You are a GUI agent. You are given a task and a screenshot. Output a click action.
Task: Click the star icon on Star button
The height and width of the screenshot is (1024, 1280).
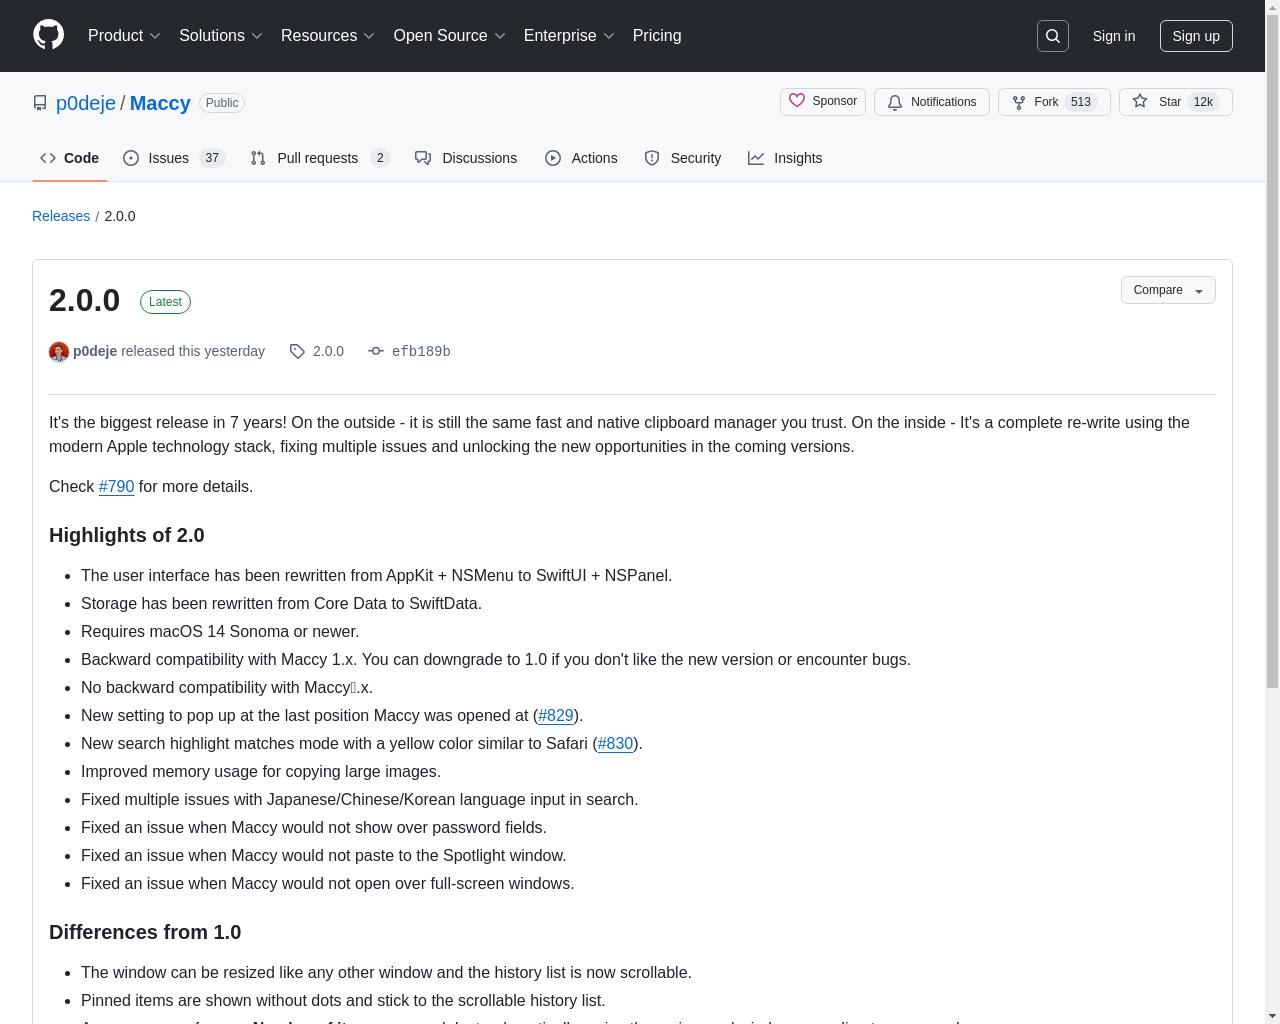click(x=1140, y=102)
